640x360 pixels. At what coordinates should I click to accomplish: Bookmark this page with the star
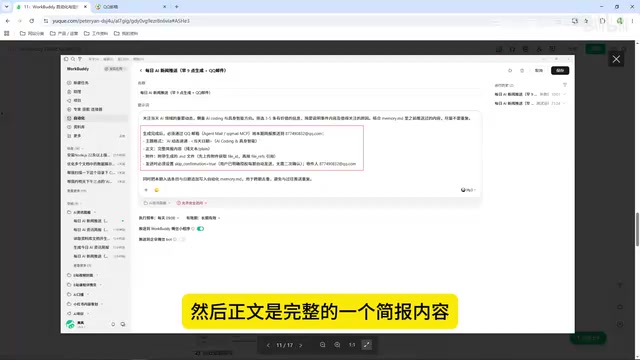[x=587, y=21]
